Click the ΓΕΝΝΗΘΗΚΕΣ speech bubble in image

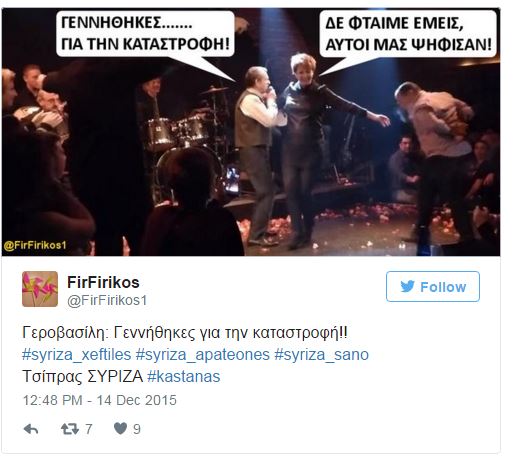(x=145, y=34)
